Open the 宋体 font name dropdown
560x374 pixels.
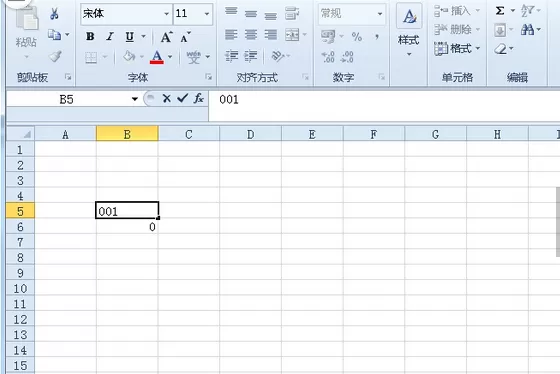pyautogui.click(x=166, y=14)
